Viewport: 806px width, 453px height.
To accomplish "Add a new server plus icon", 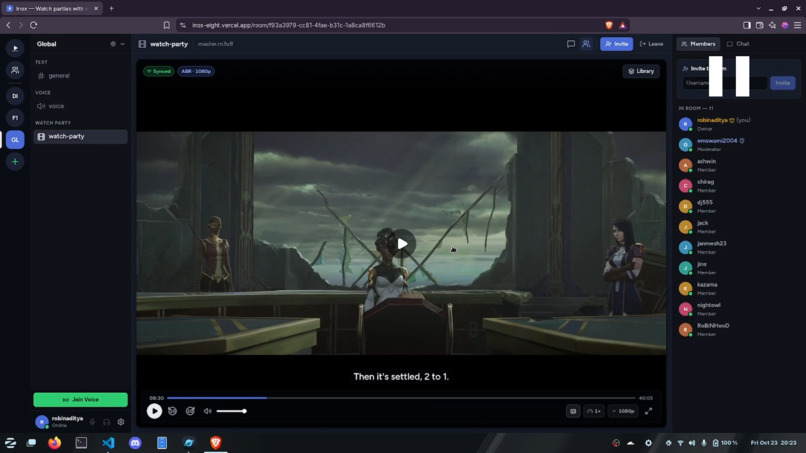I will tap(15, 161).
